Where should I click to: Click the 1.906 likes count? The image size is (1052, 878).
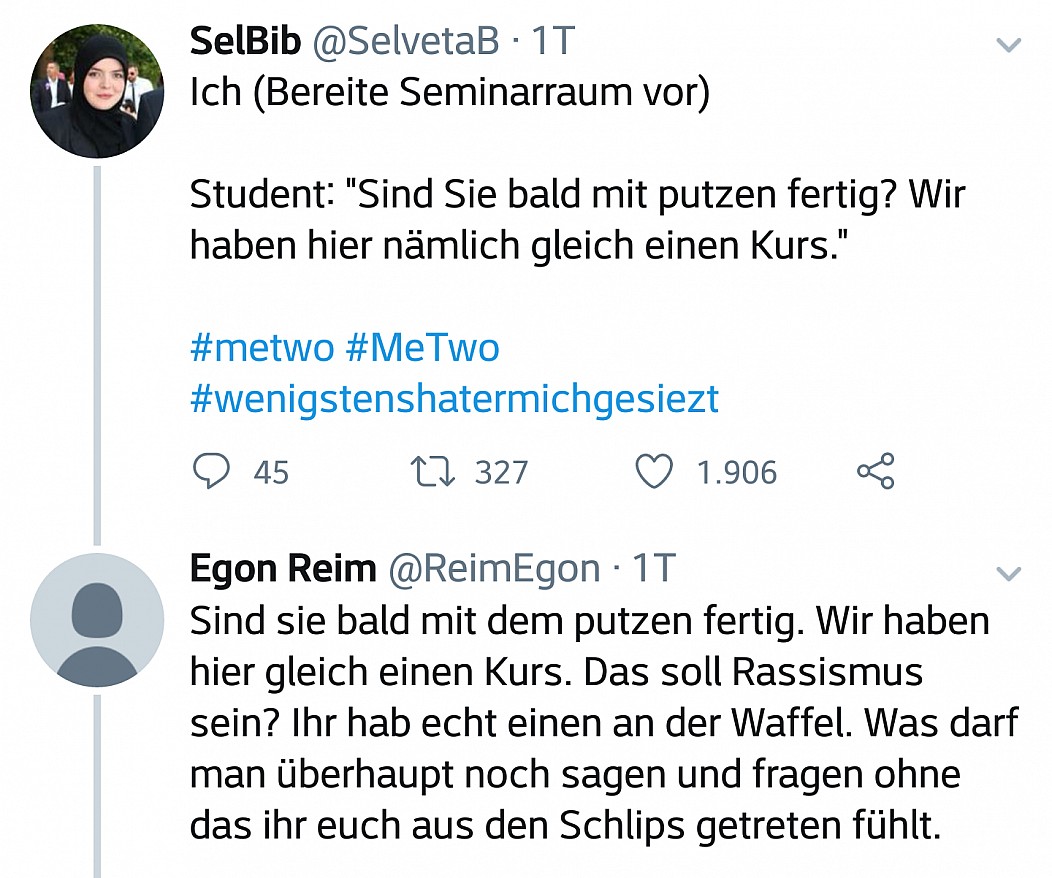tap(737, 472)
